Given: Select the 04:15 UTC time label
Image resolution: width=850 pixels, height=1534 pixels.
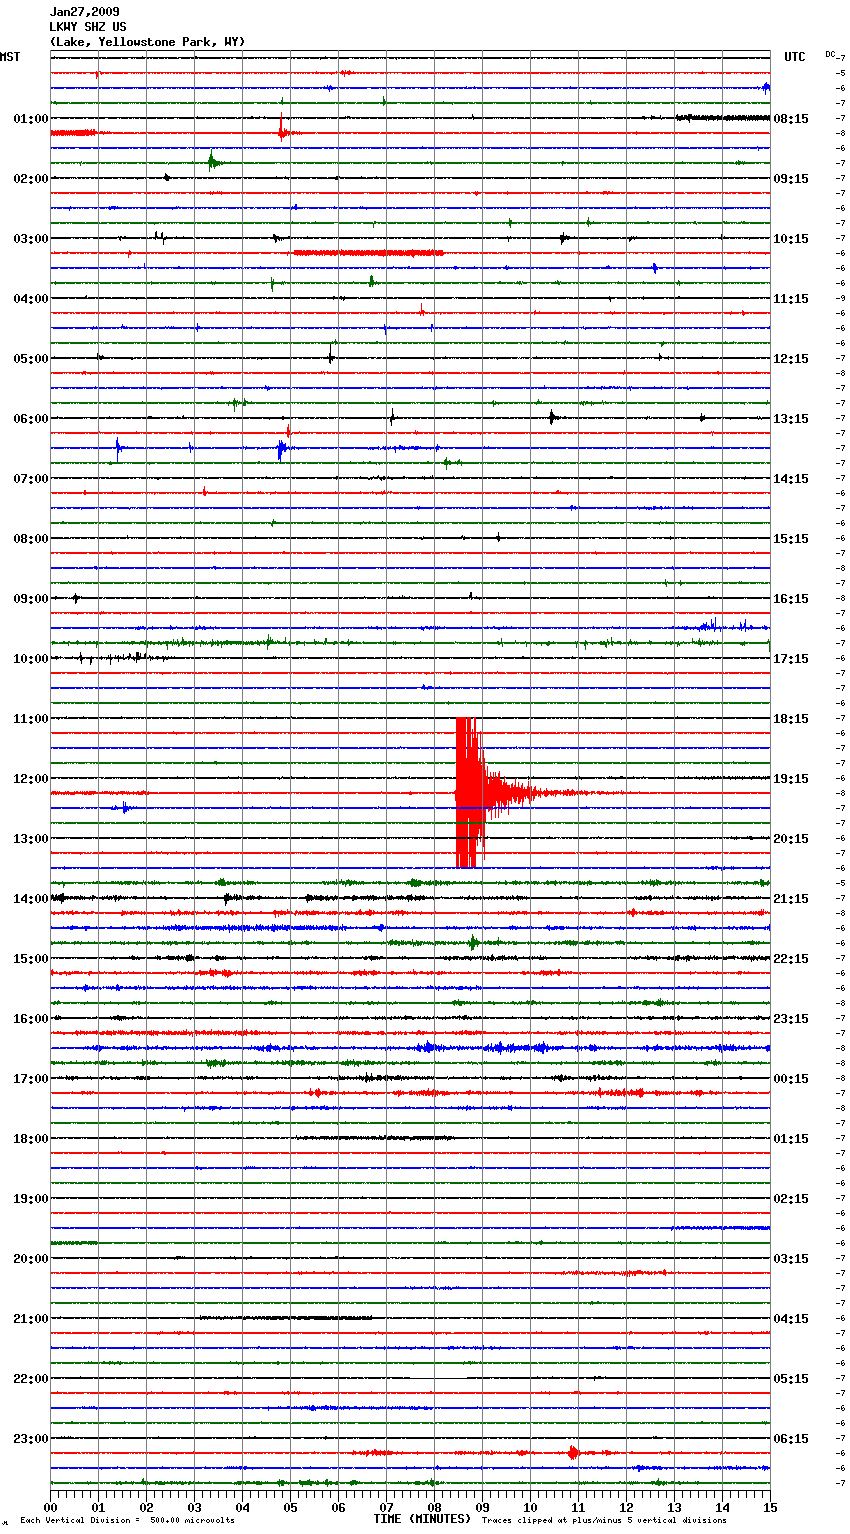Looking at the screenshot, I should coord(791,1319).
